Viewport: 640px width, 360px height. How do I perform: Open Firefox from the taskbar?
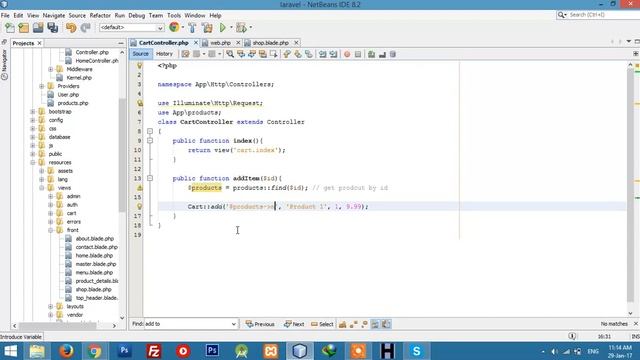[66, 351]
